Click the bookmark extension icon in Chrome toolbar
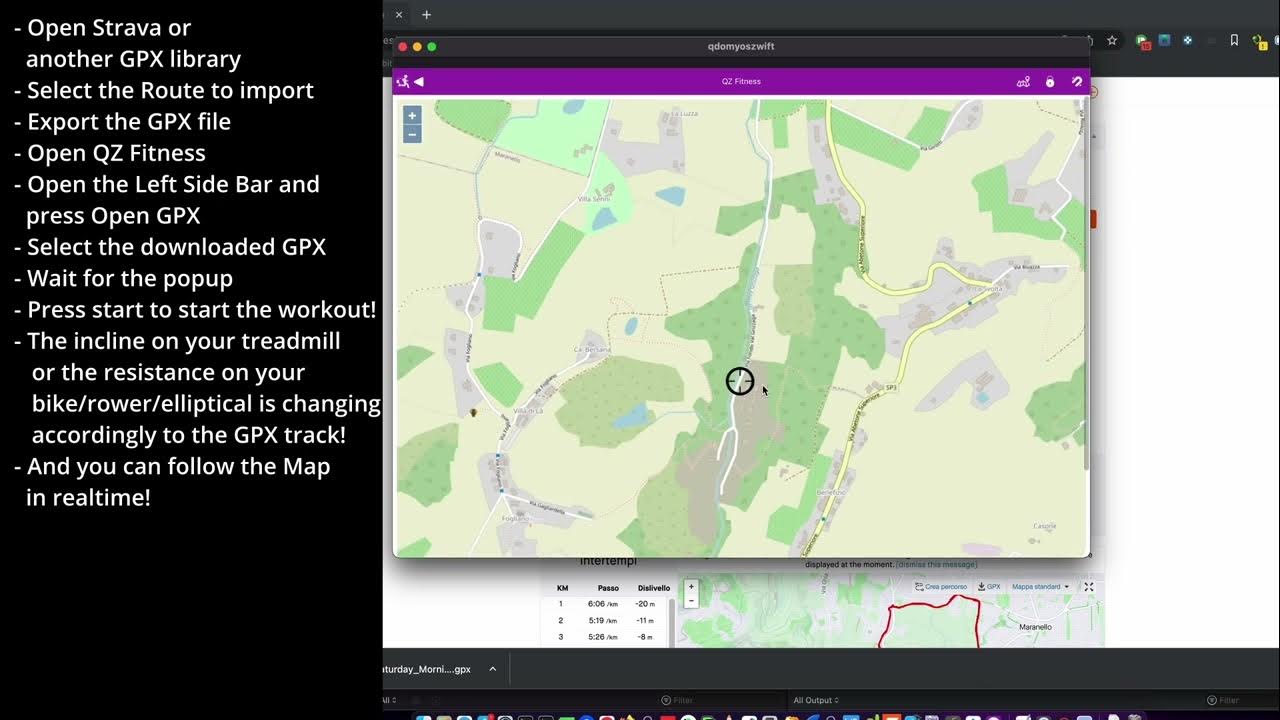The image size is (1280, 720). click(1234, 41)
